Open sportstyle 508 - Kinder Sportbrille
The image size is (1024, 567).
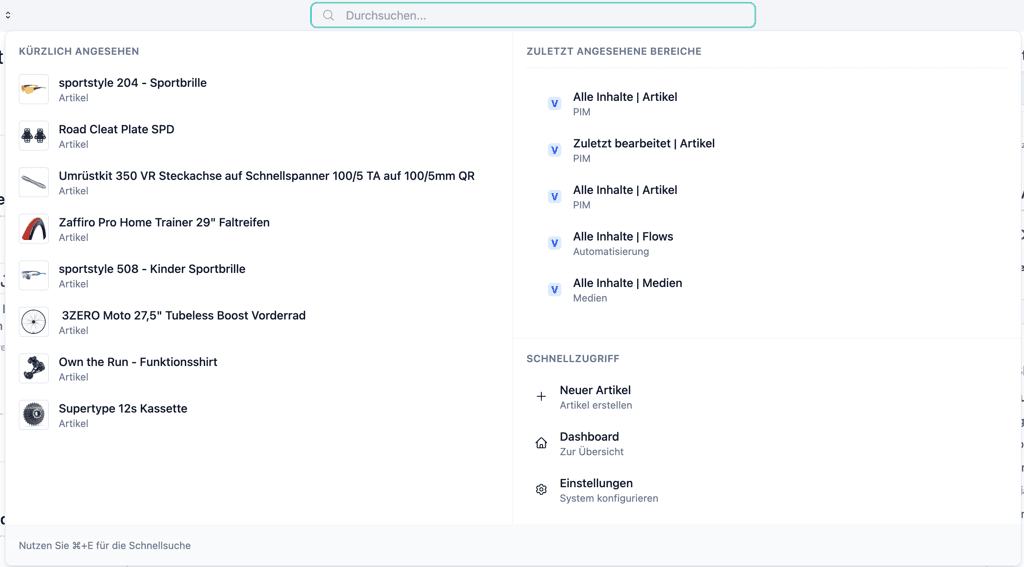[x=152, y=269]
